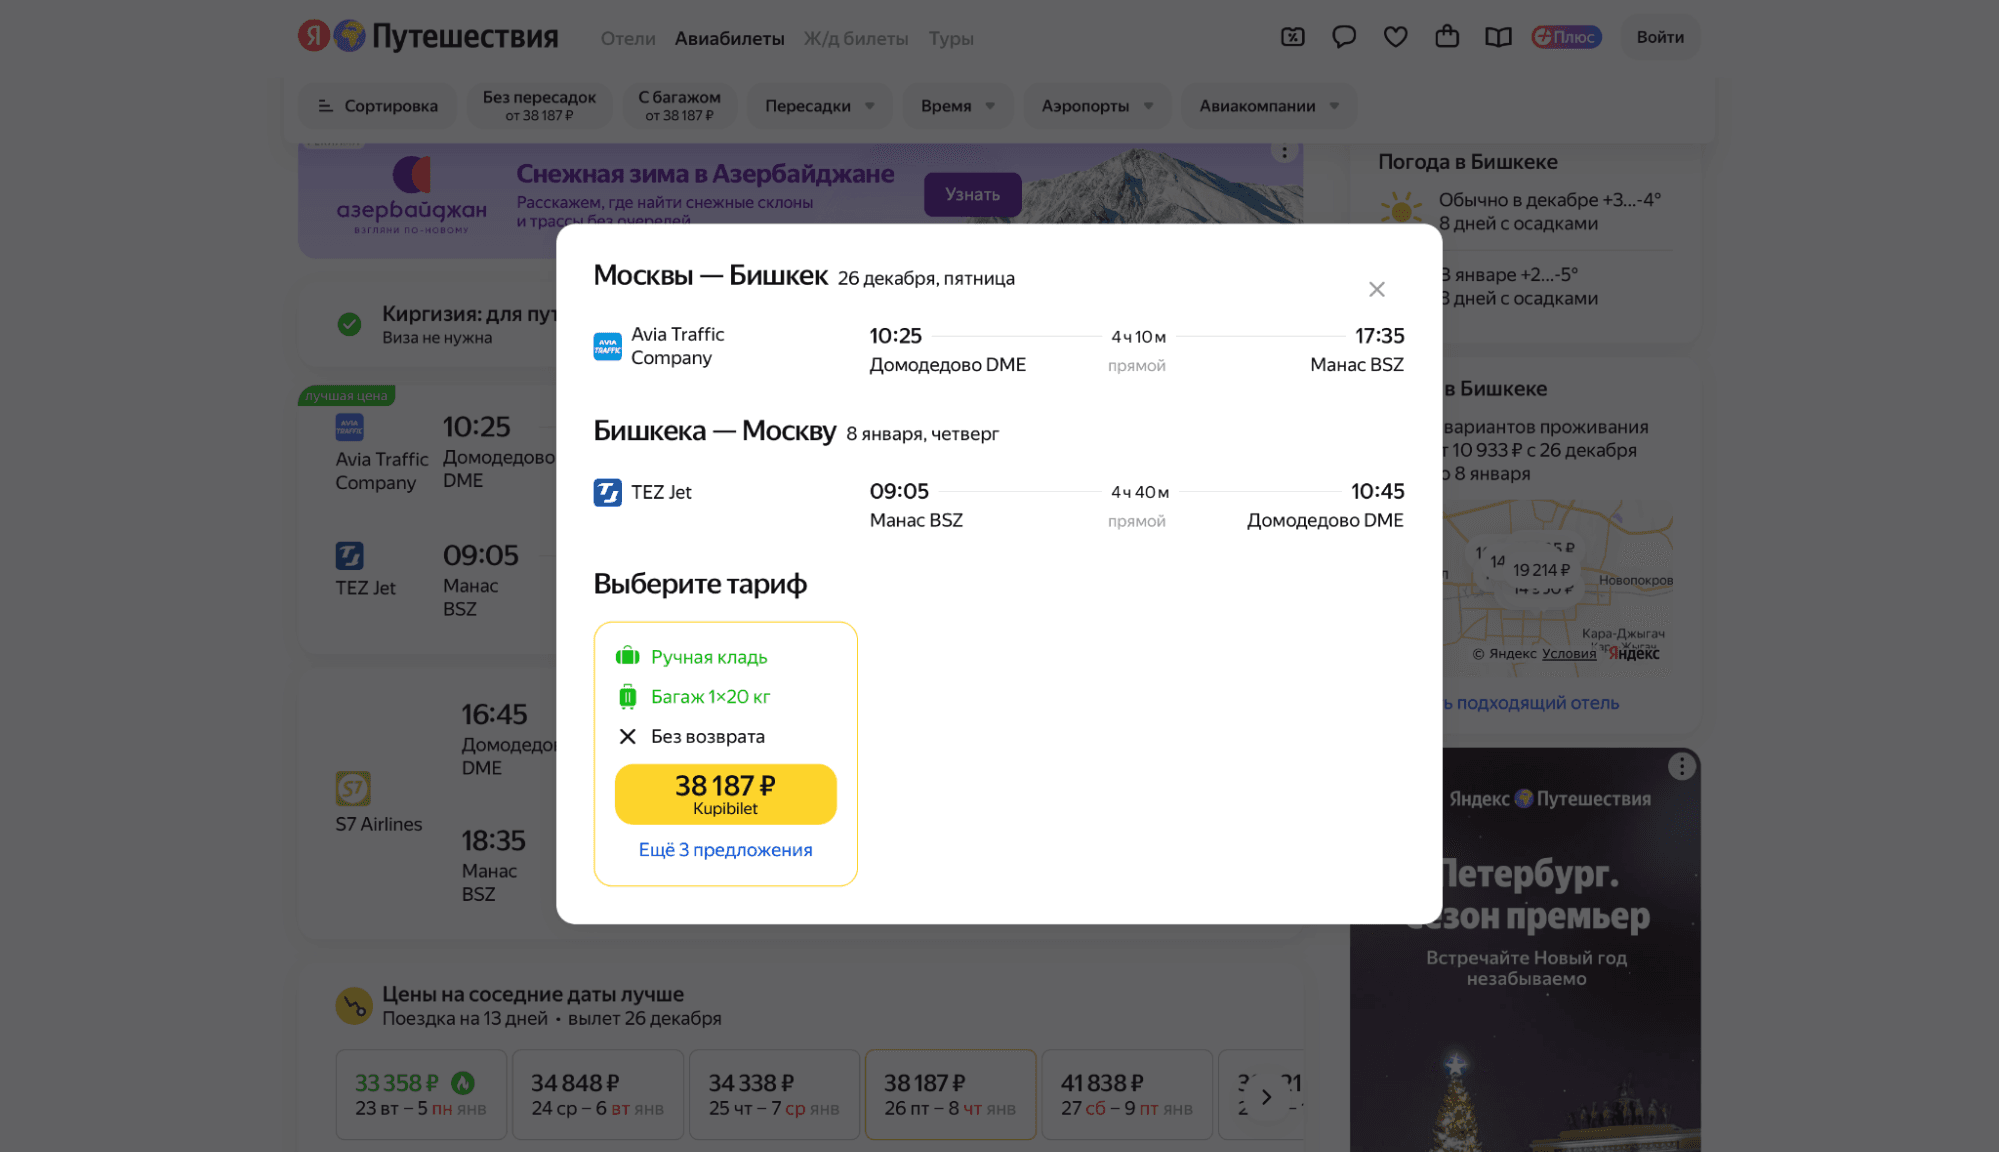Open the favorites heart icon

1395,37
